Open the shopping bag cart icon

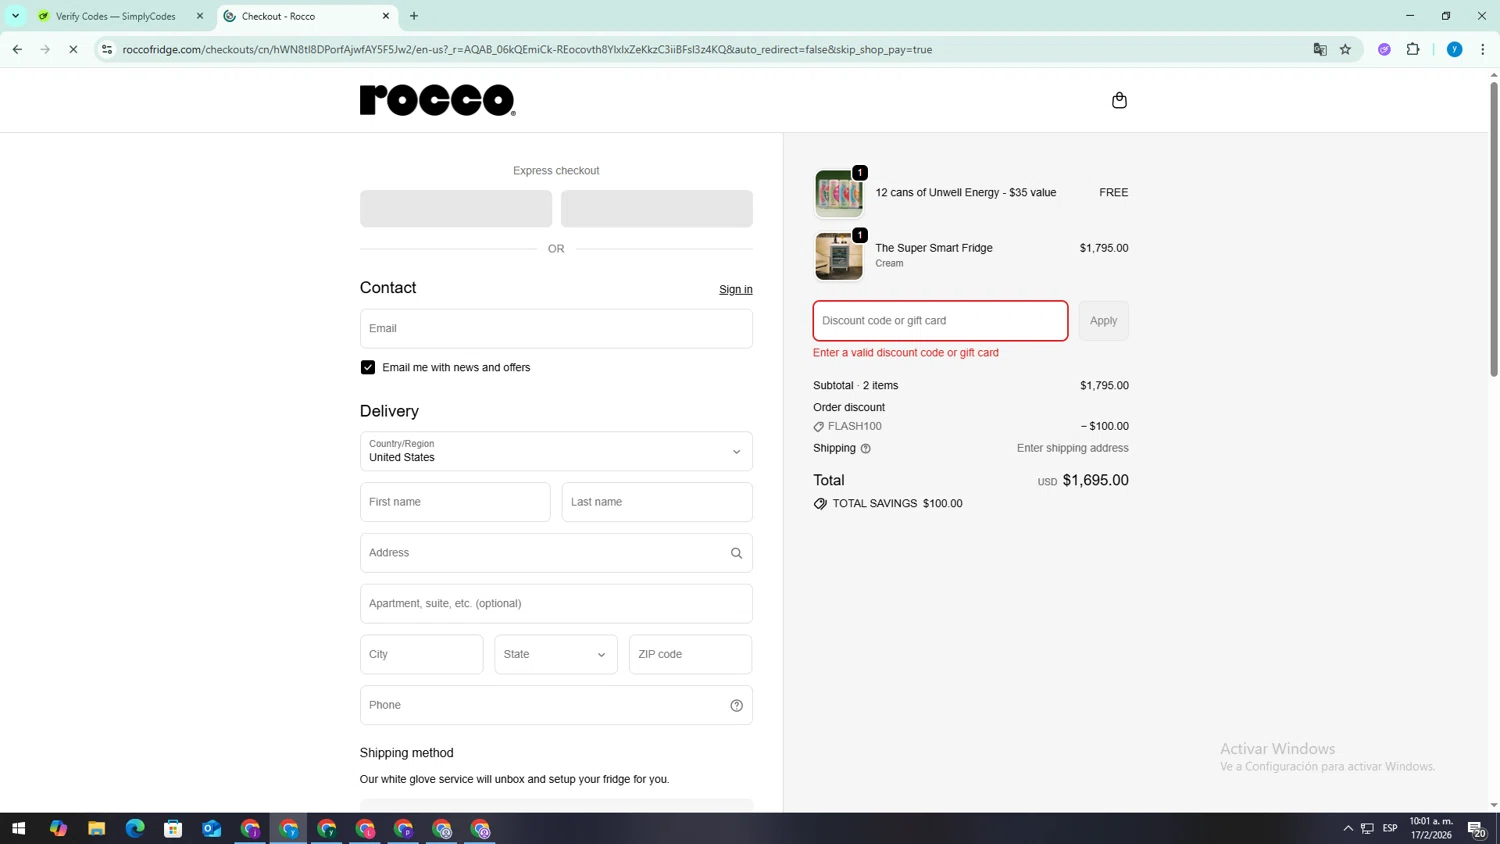point(1119,100)
